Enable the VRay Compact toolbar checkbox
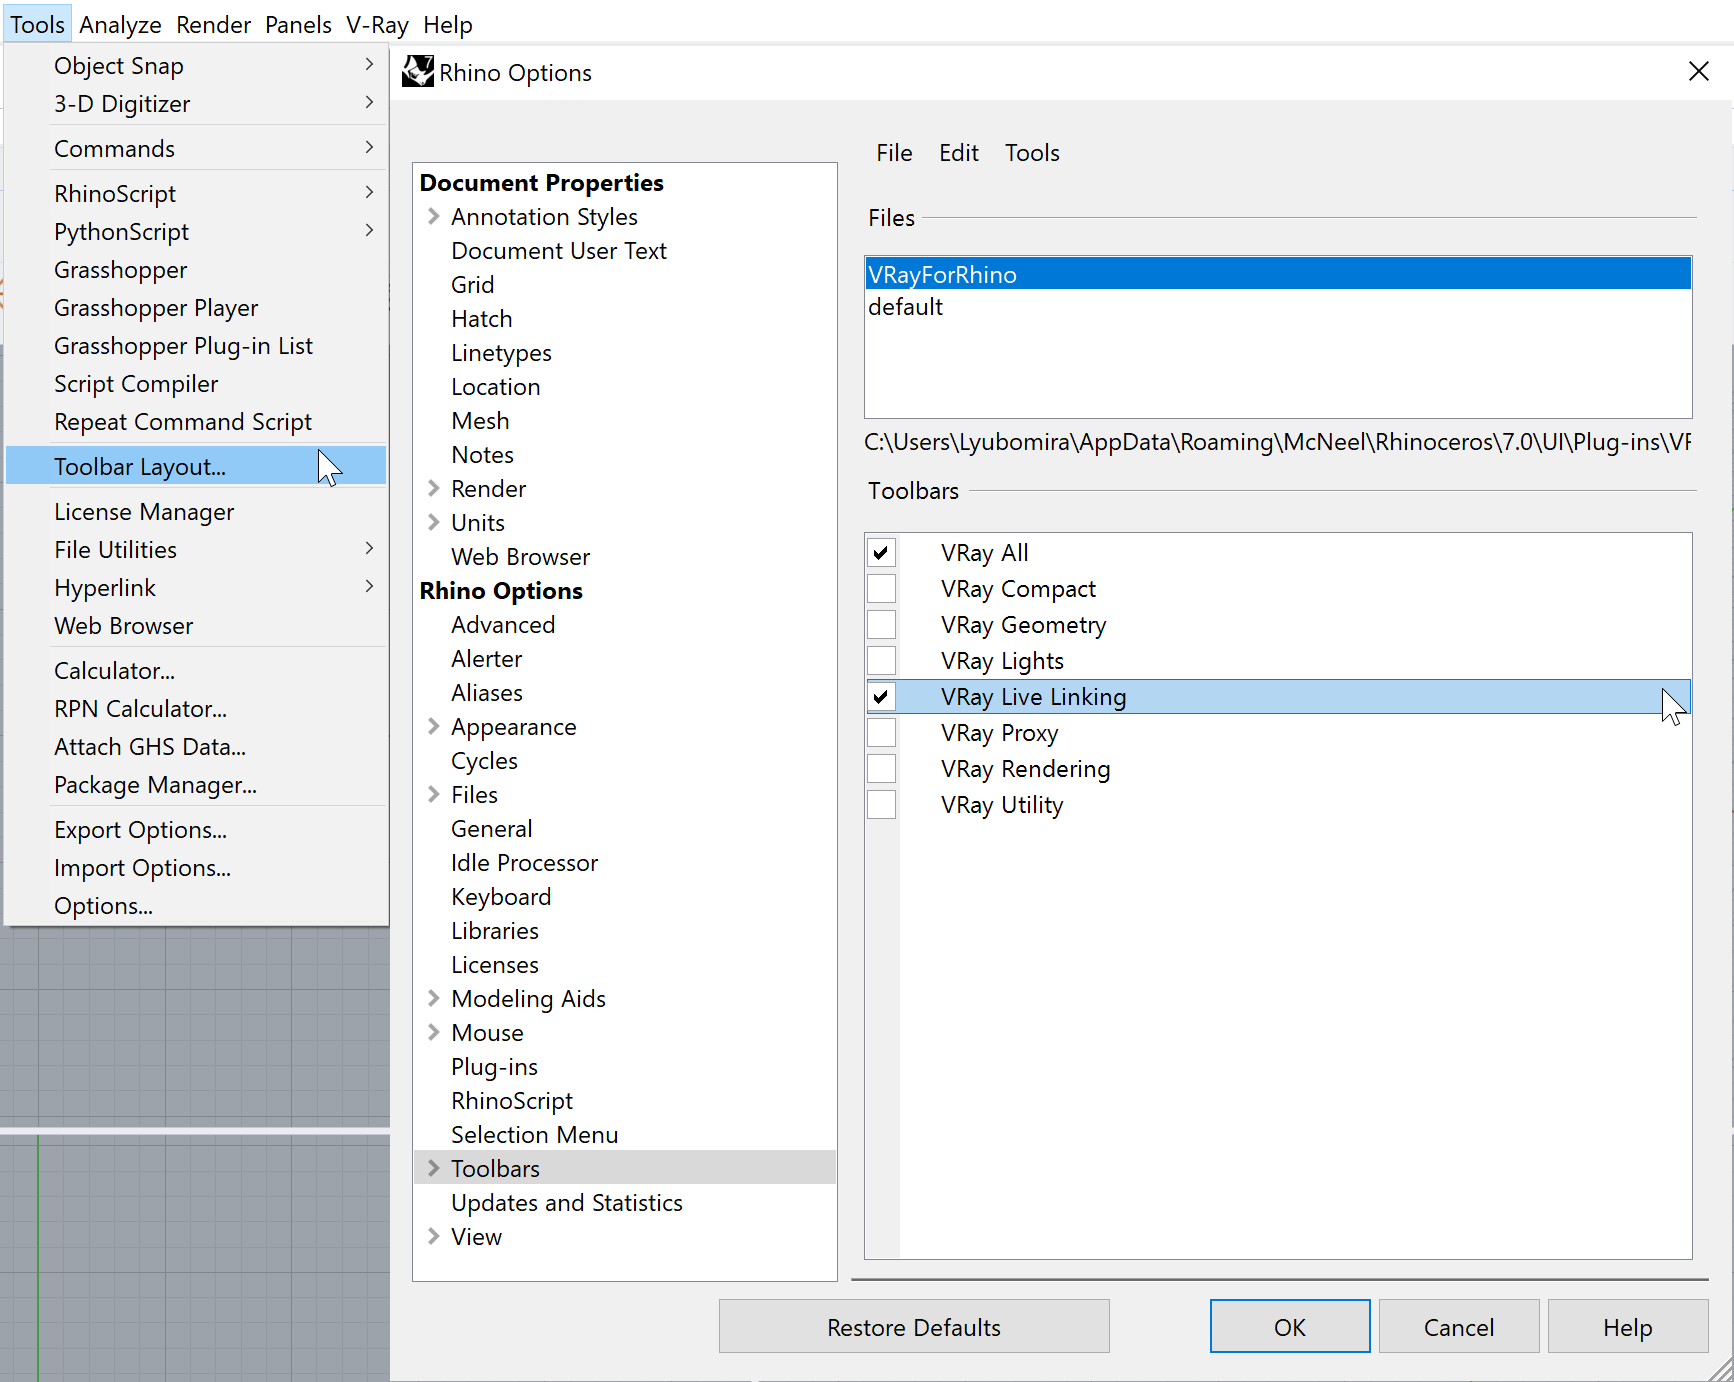 (881, 589)
